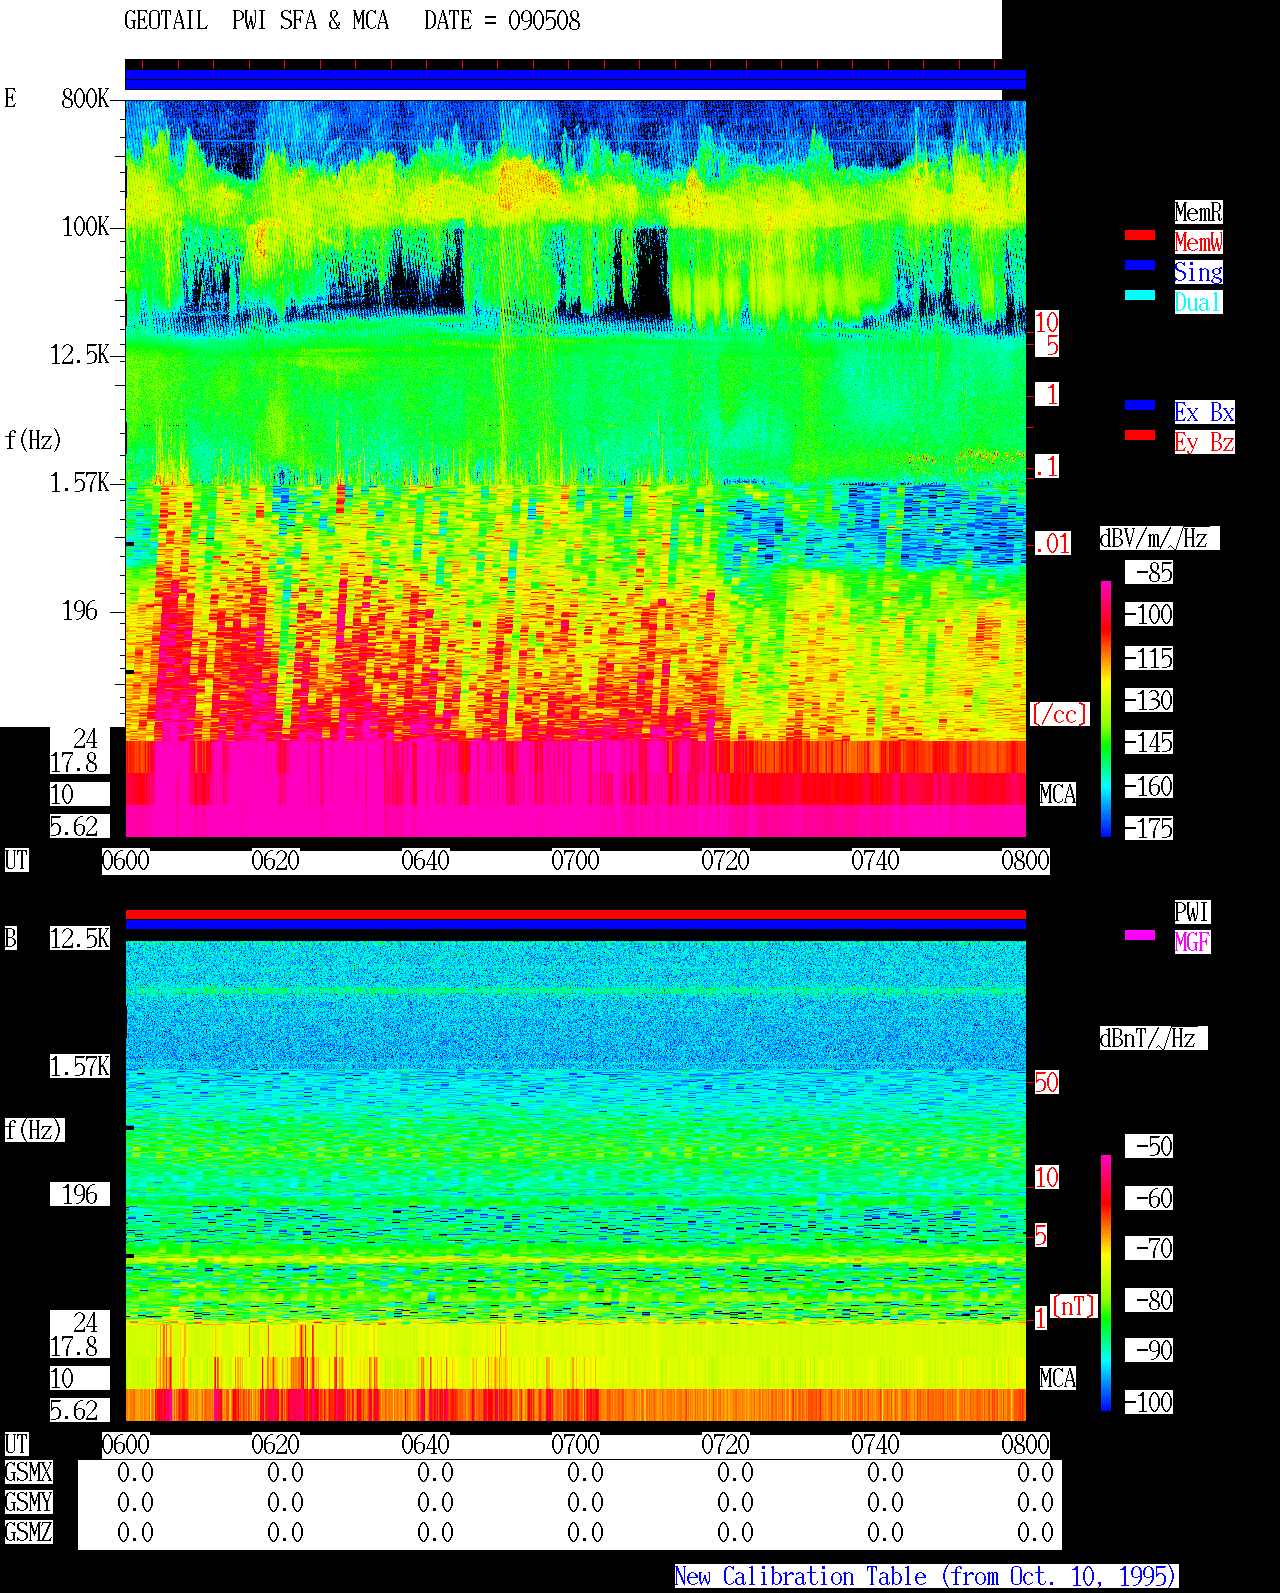This screenshot has width=1280, height=1593.
Task: Click the red status bar above the B panel
Action: pos(575,914)
